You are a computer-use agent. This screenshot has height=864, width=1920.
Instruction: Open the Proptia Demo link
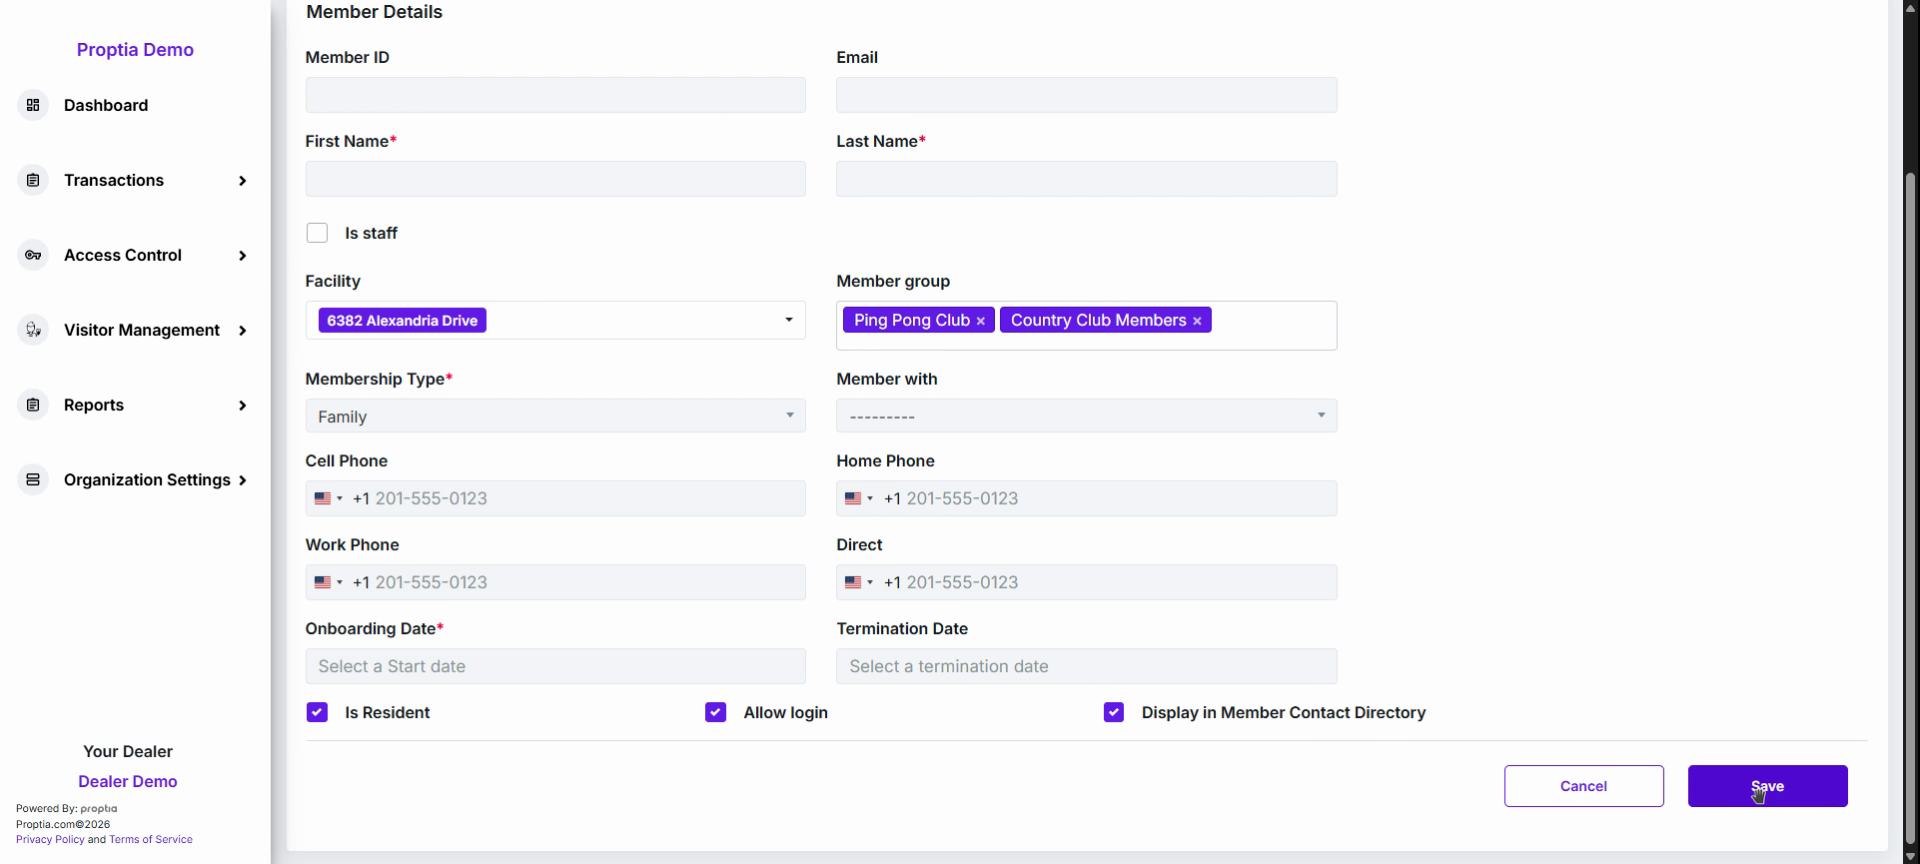point(135,50)
